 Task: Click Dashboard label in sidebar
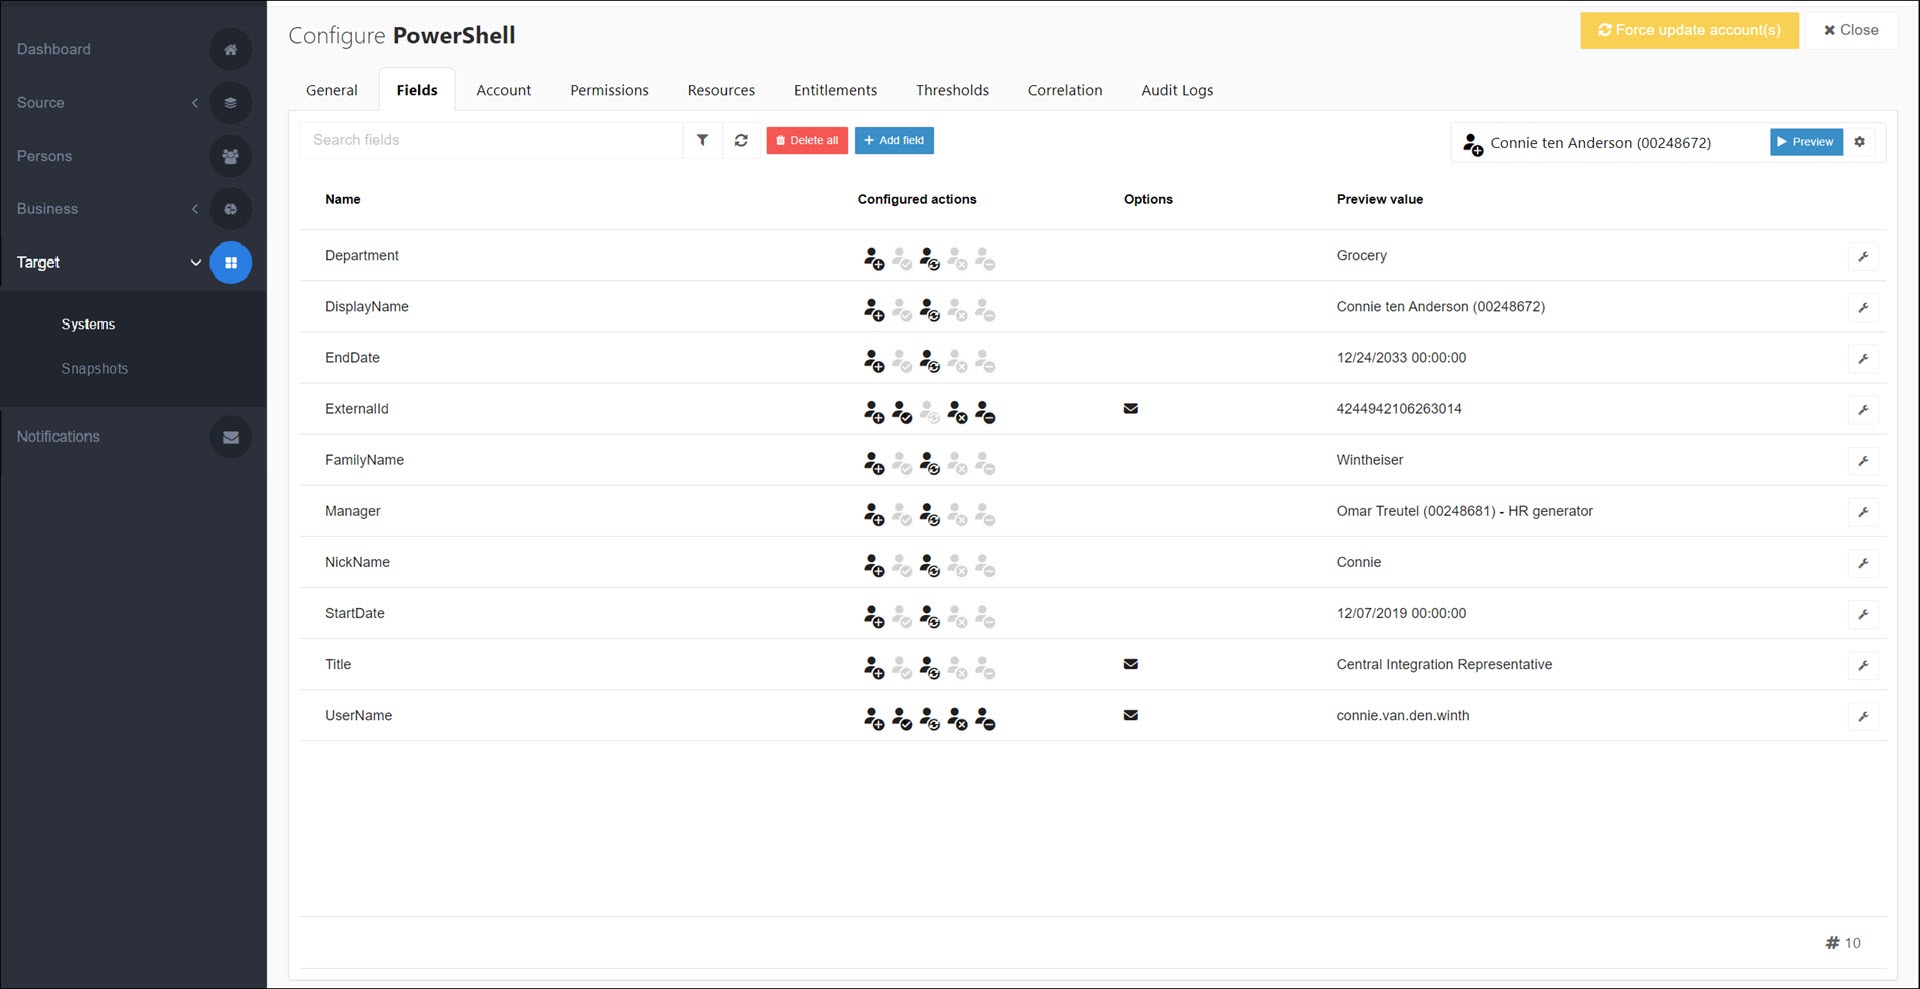[54, 49]
